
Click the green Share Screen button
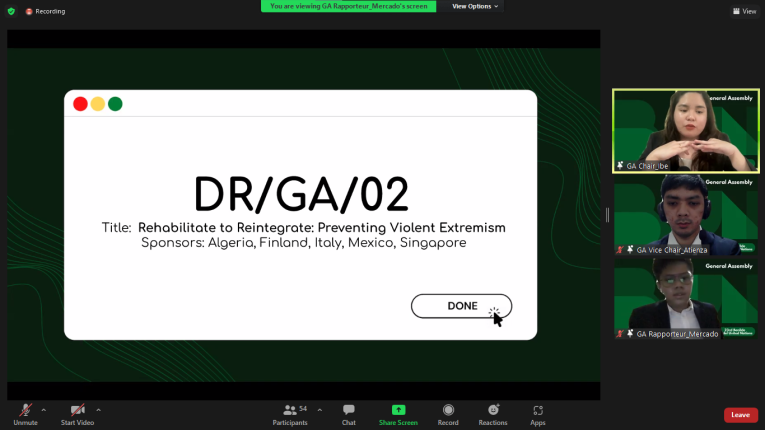click(398, 415)
